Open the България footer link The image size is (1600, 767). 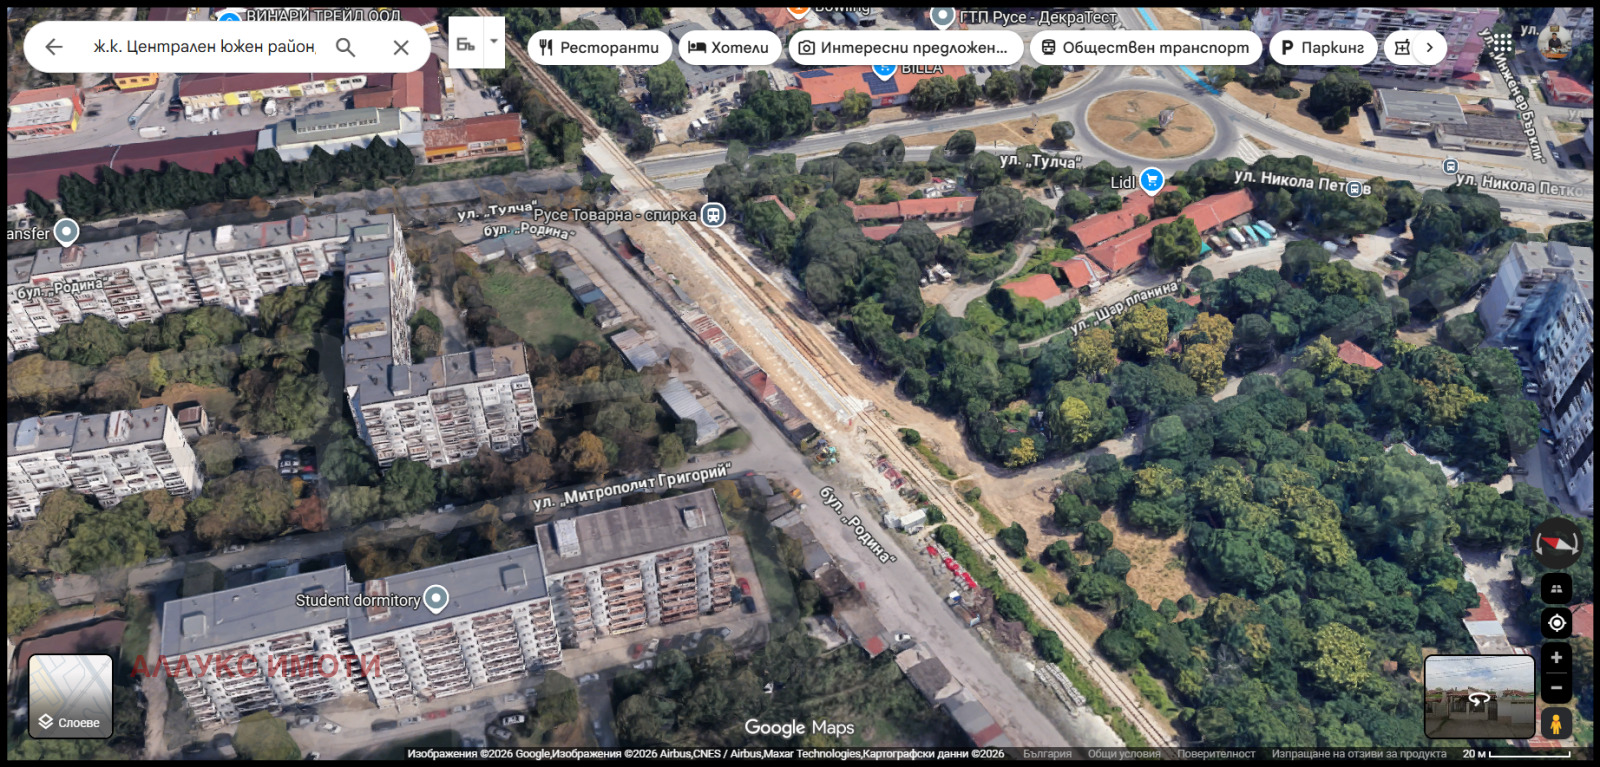click(1047, 754)
